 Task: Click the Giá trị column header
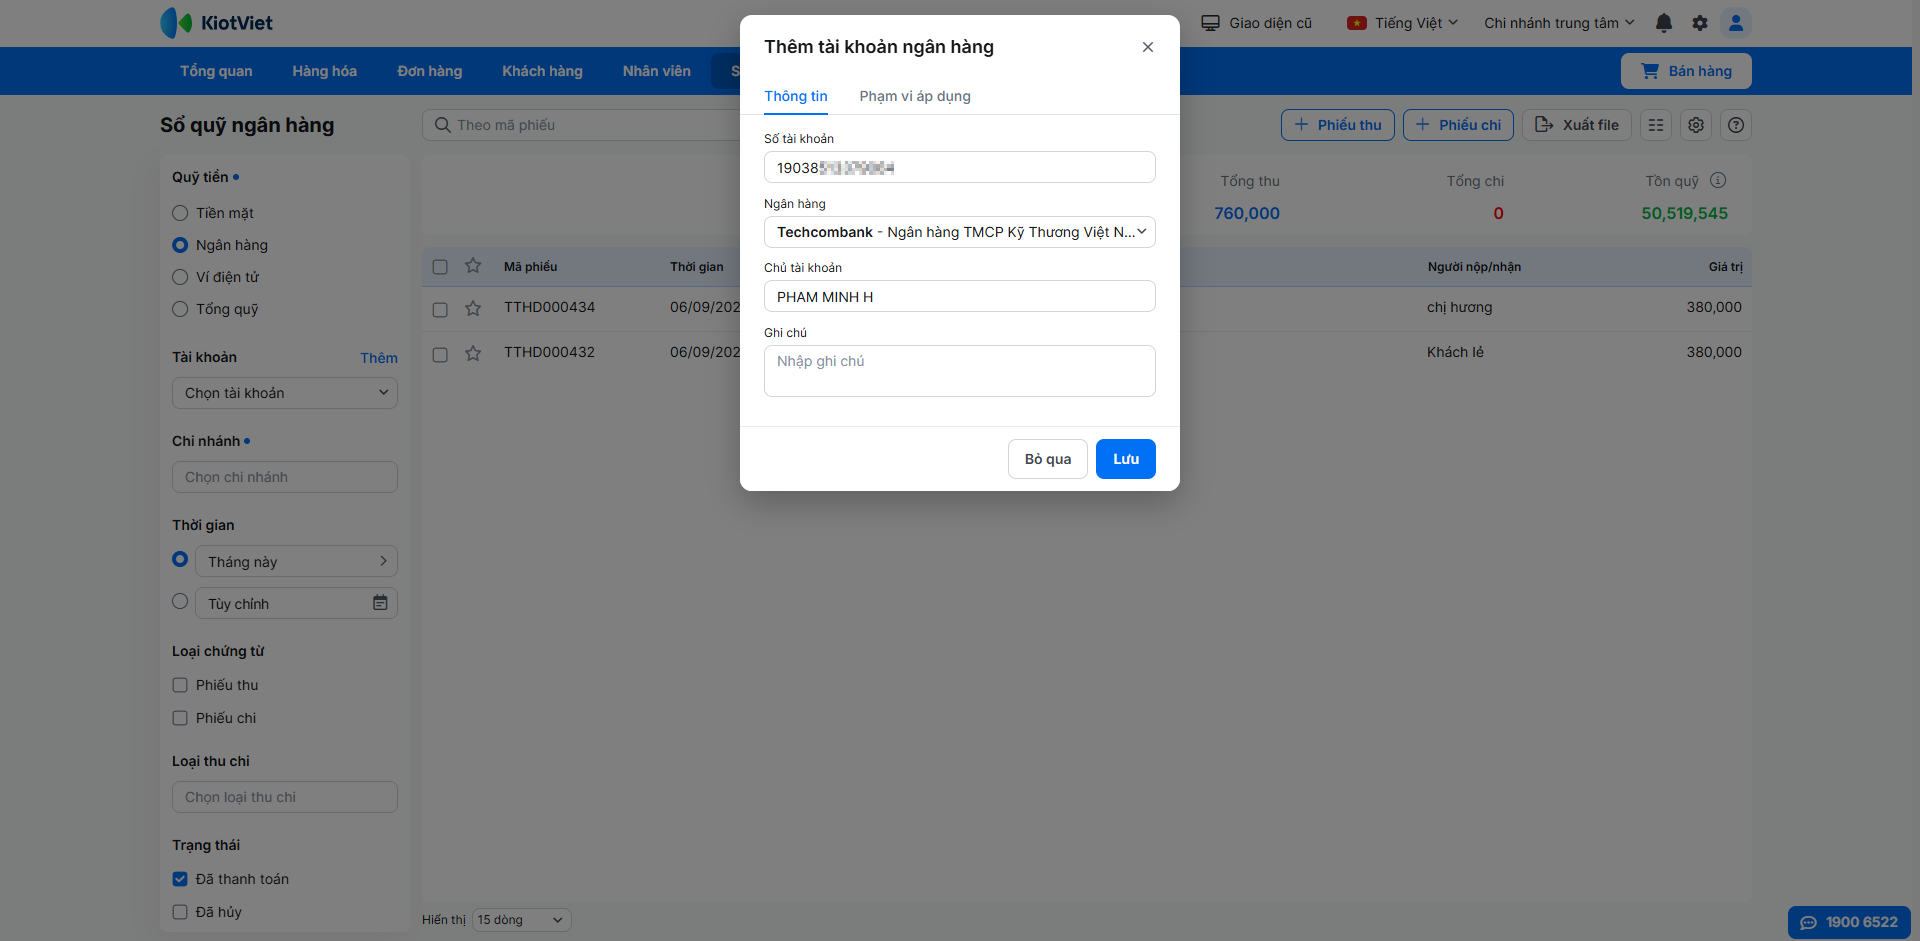[x=1725, y=267]
